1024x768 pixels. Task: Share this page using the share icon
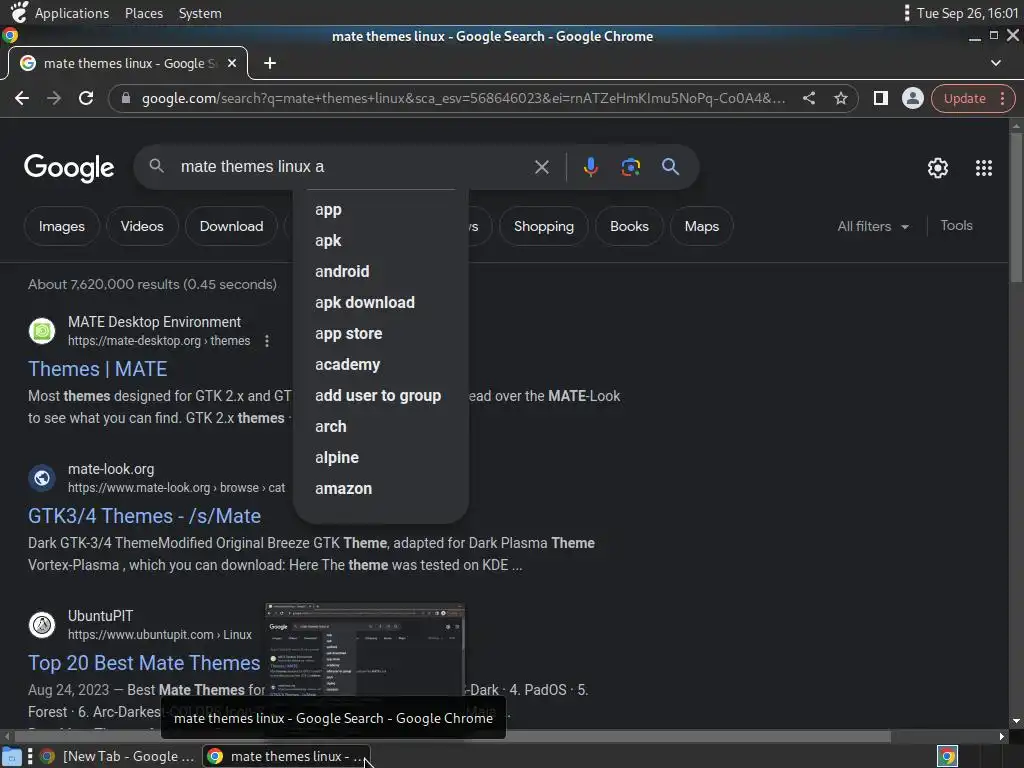tap(808, 98)
